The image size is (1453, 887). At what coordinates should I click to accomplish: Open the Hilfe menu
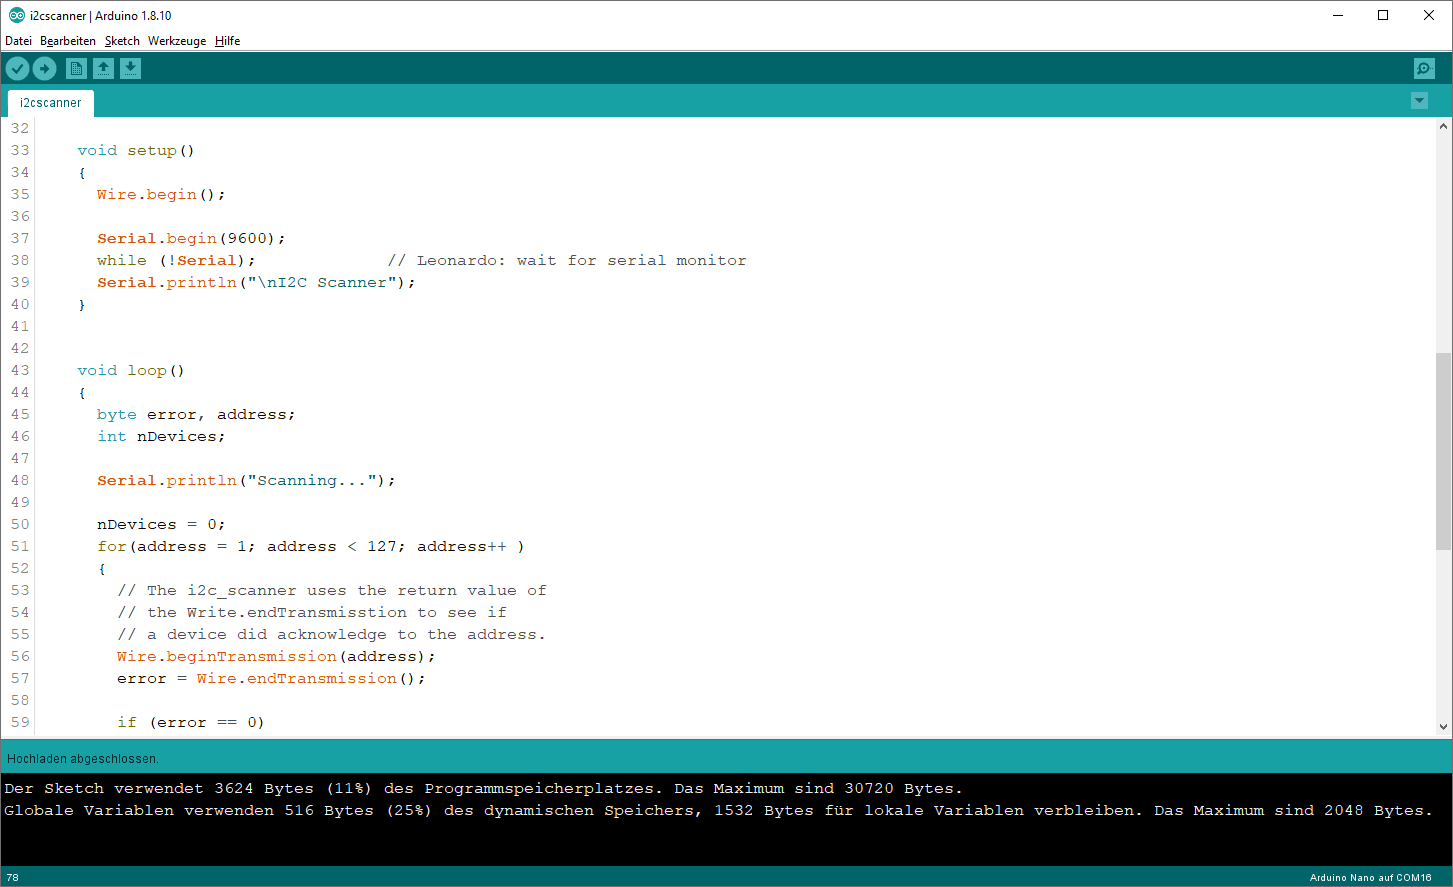tap(227, 41)
